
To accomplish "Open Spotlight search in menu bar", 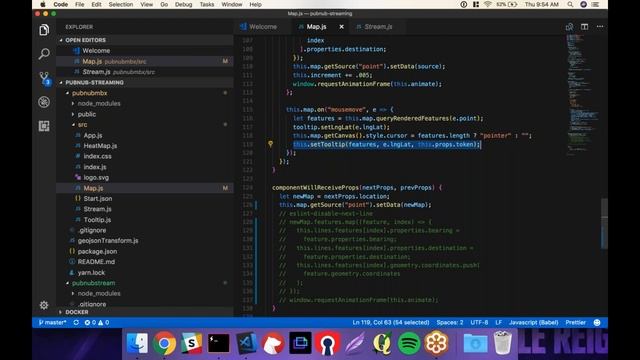I will pyautogui.click(x=570, y=4).
